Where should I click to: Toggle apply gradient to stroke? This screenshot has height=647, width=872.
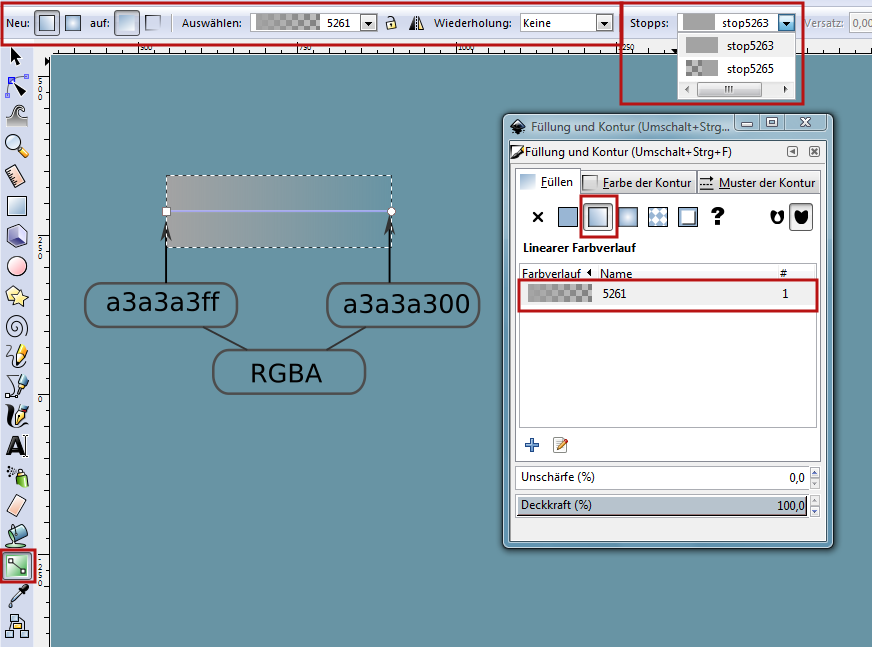pyautogui.click(x=153, y=22)
